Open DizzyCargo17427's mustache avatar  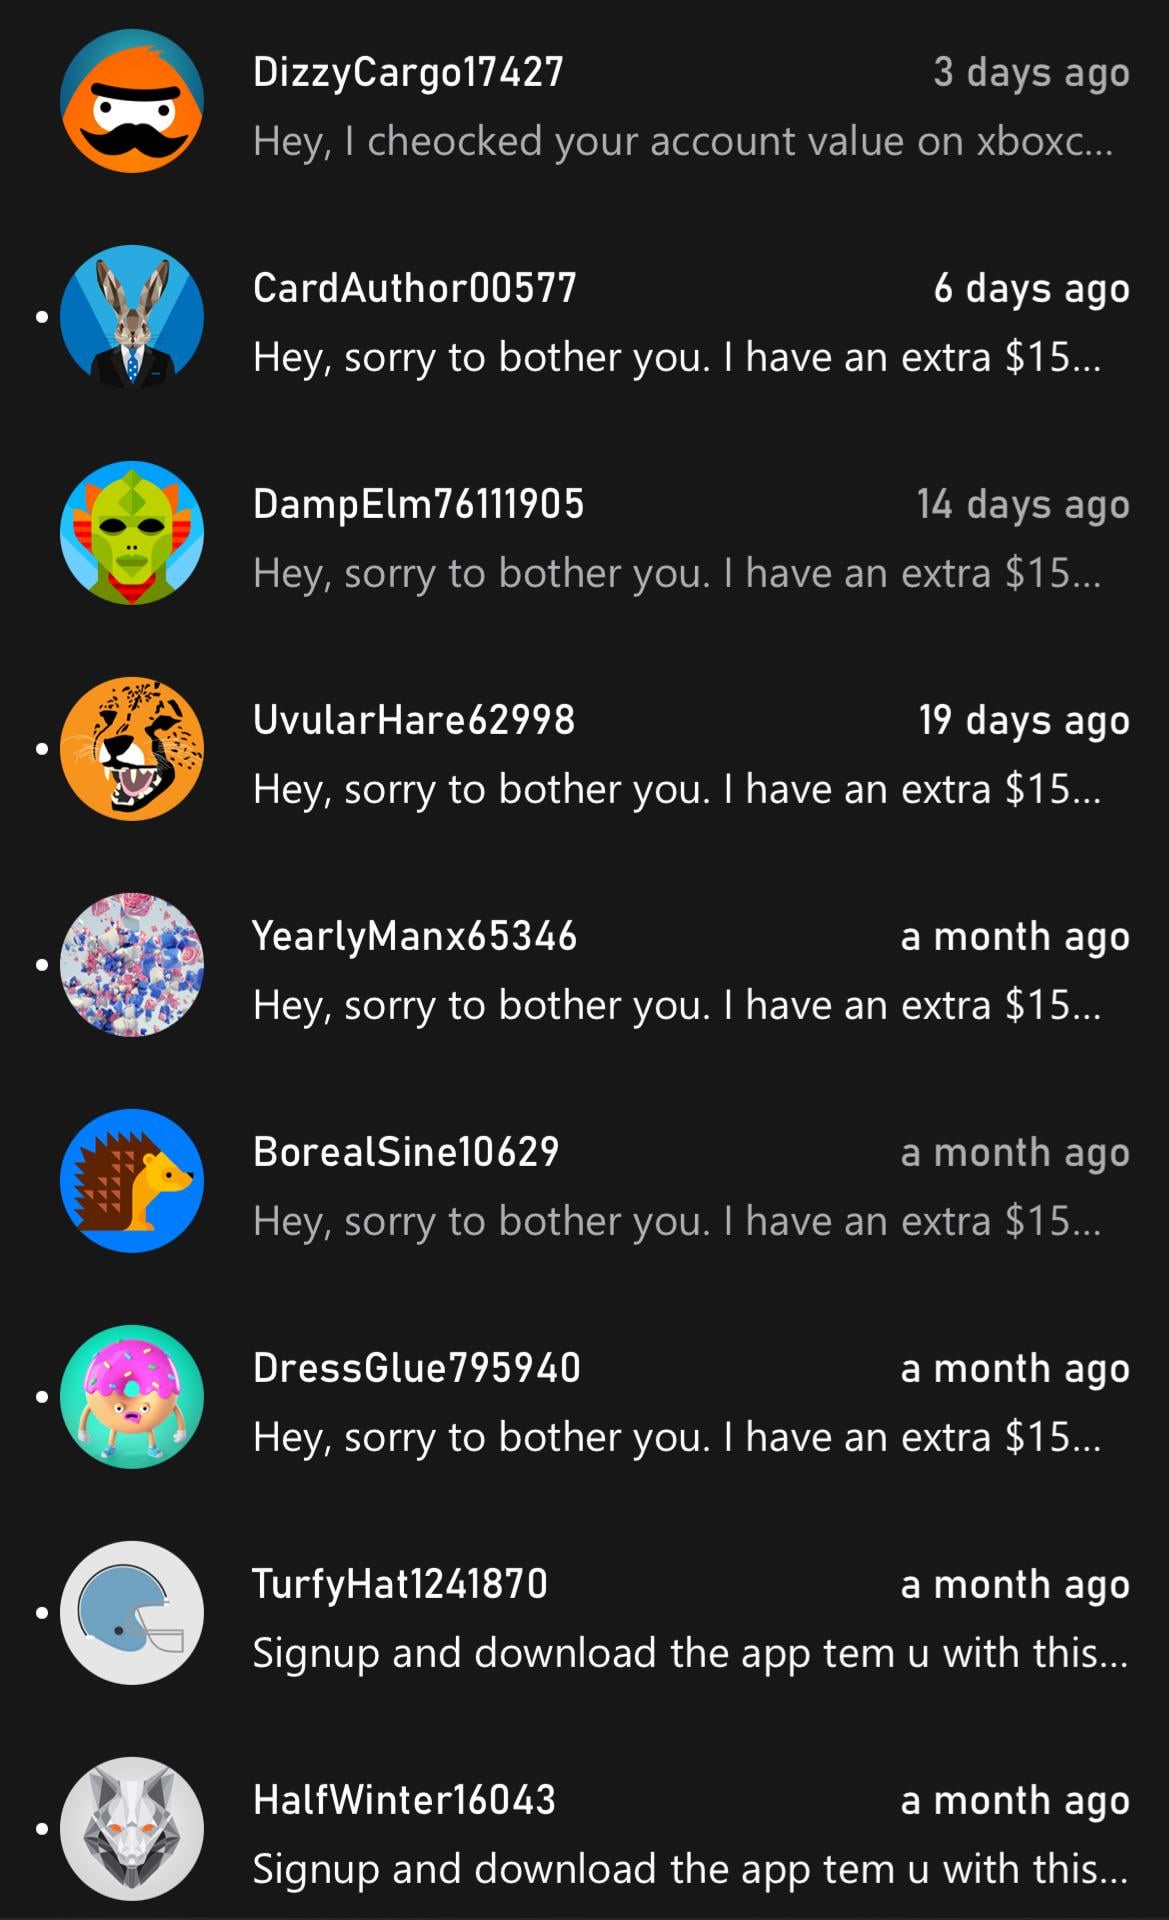132,101
